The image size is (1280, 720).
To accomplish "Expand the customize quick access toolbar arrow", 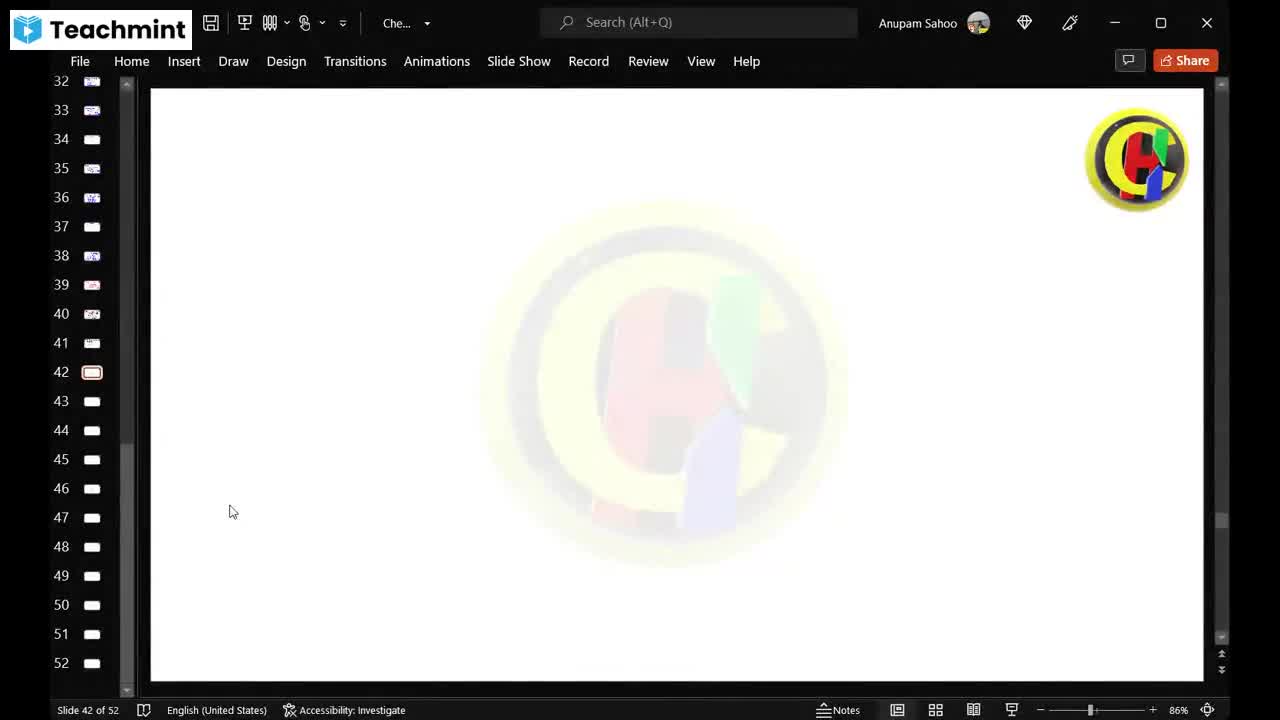I will coord(343,23).
